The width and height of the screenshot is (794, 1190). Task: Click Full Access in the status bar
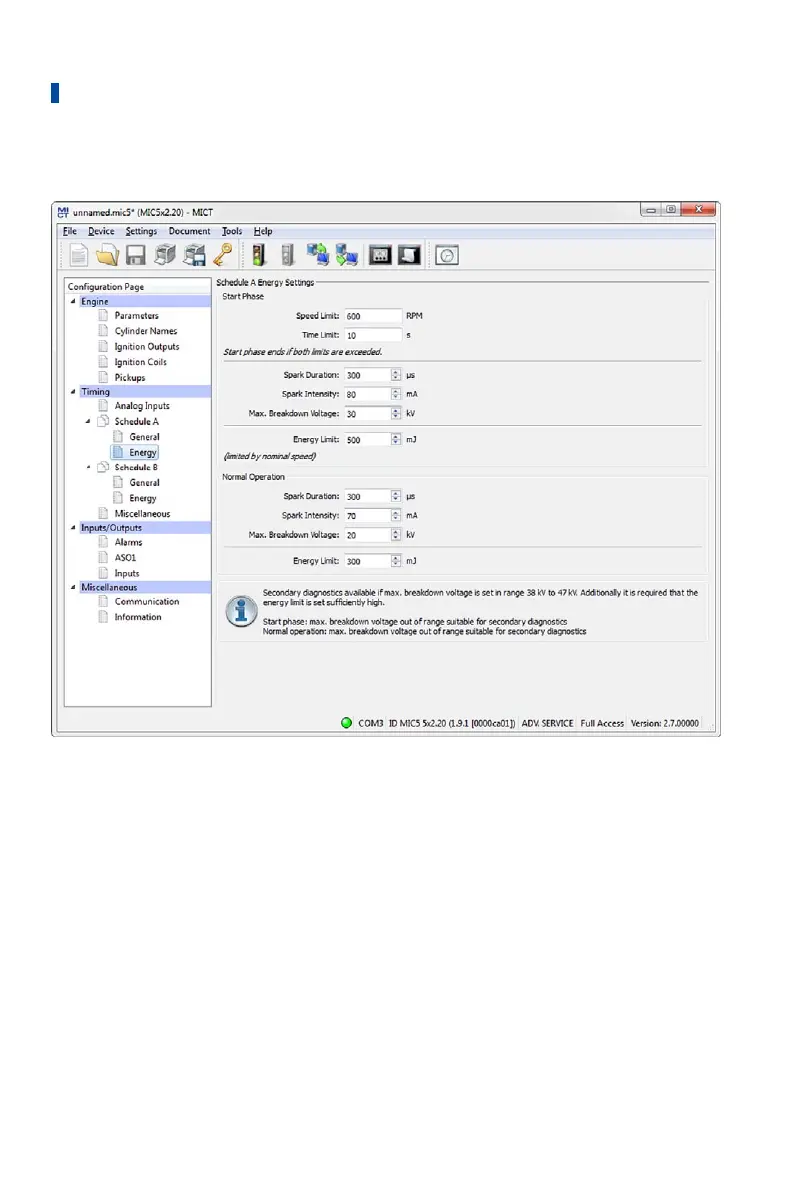pyautogui.click(x=602, y=723)
